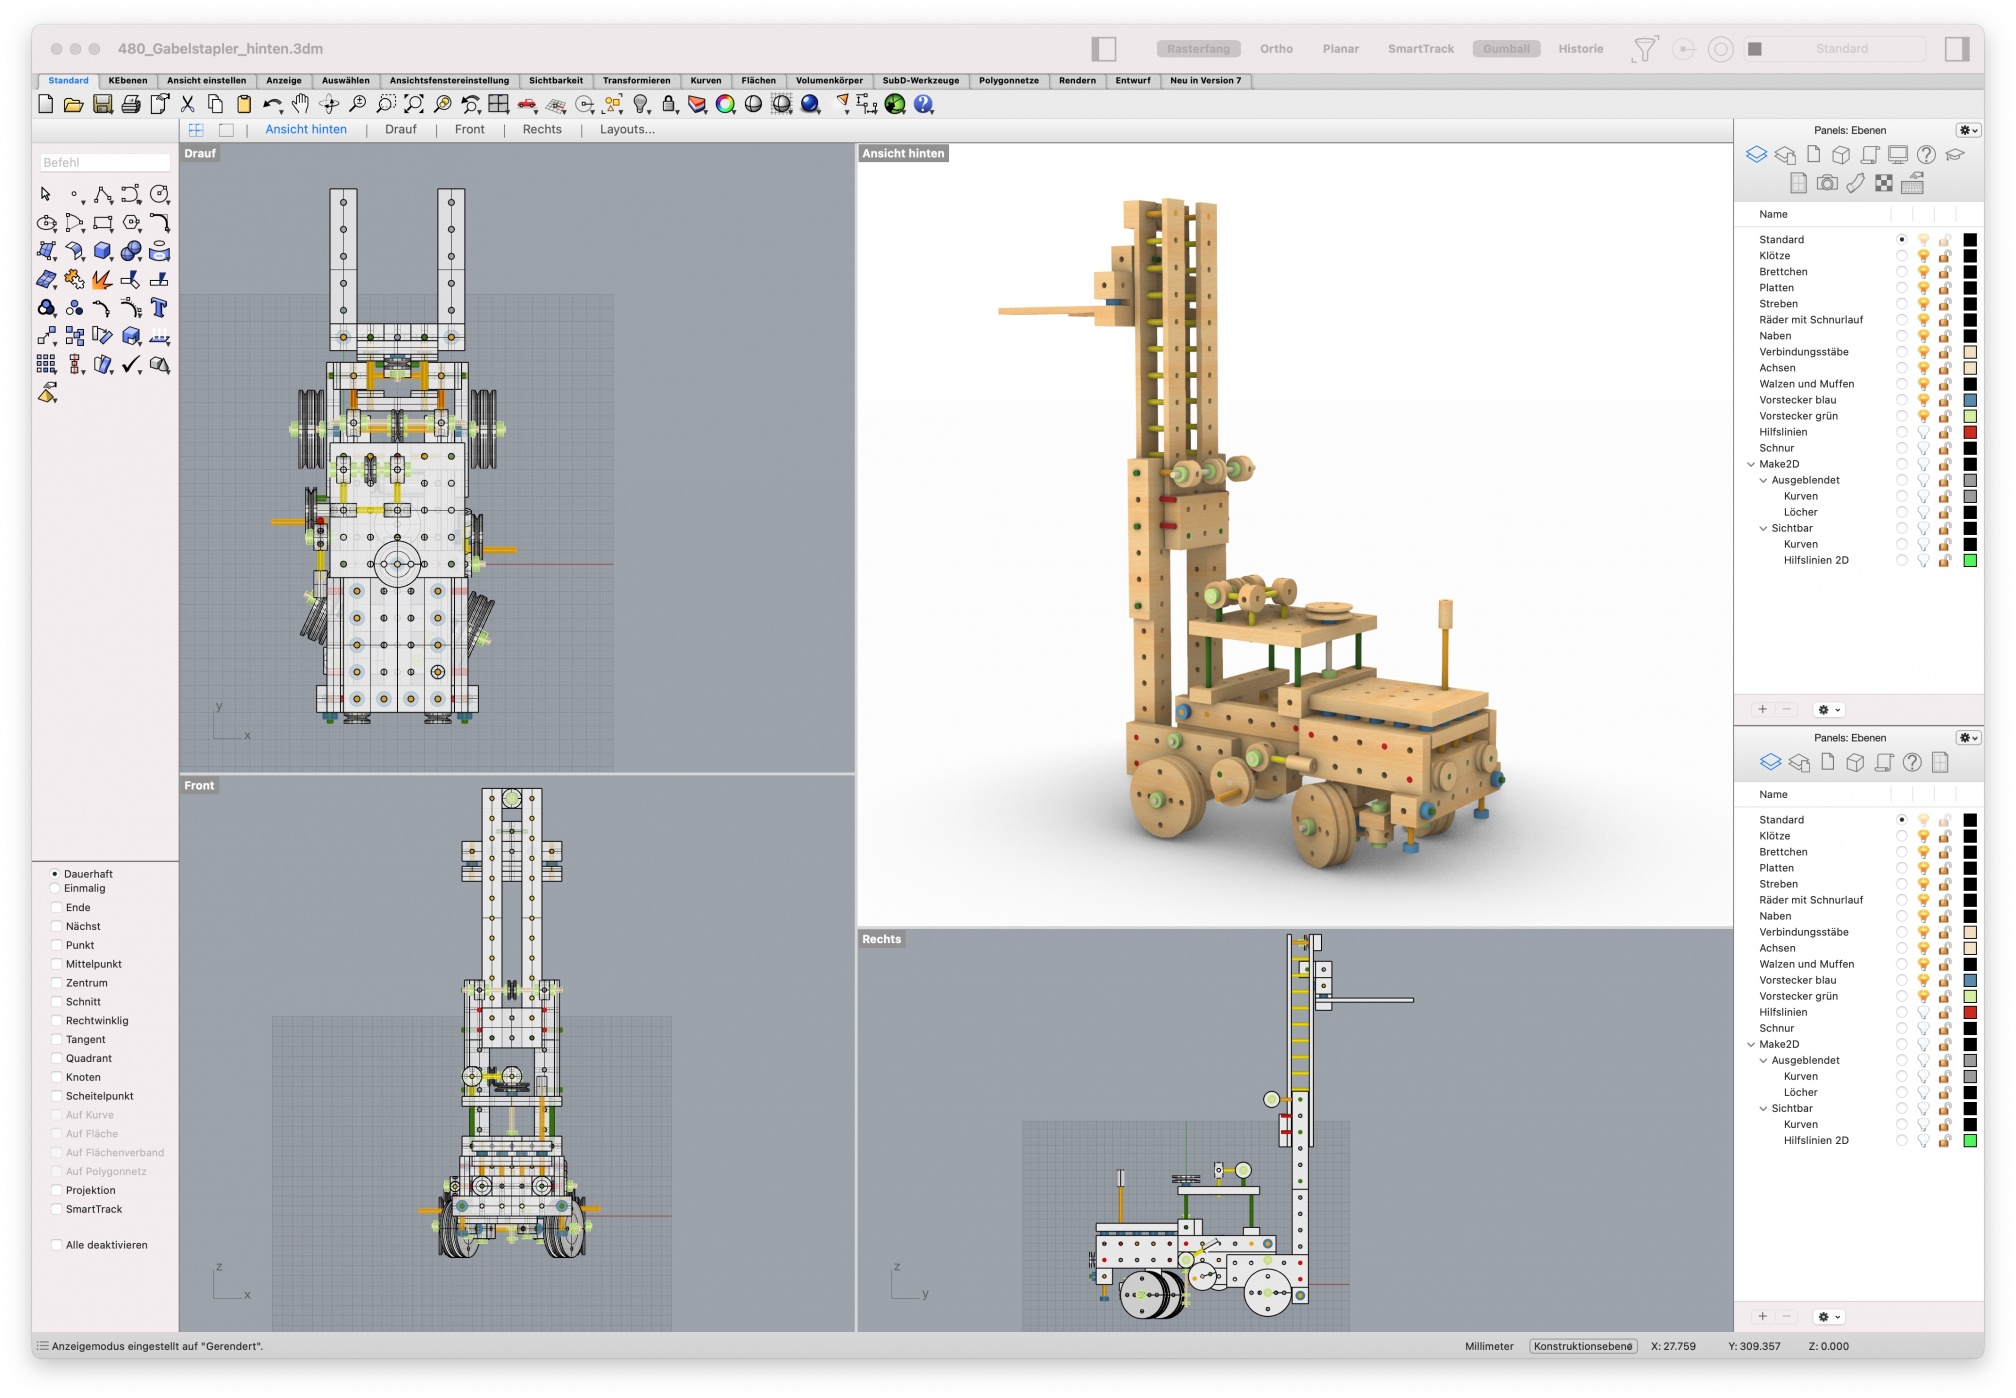Click the Print icon in toolbar
This screenshot has width=2016, height=1398.
coord(131,104)
